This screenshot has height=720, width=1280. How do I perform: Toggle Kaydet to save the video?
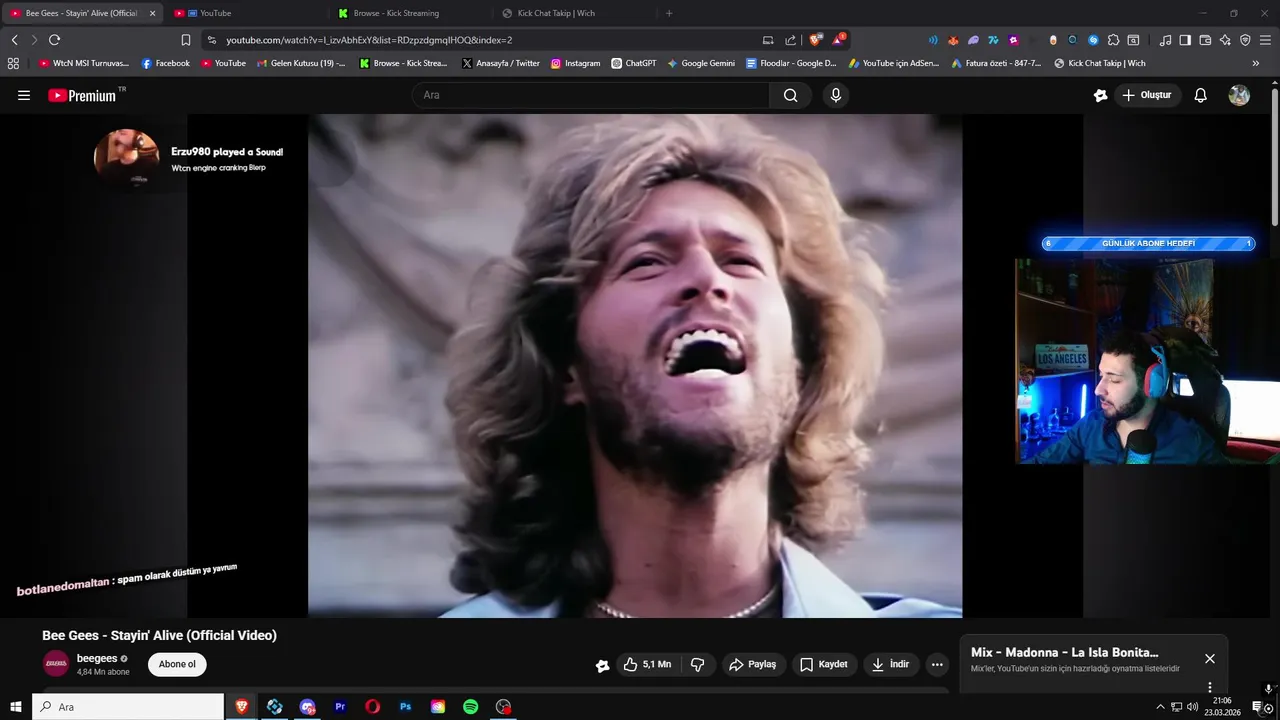(823, 664)
